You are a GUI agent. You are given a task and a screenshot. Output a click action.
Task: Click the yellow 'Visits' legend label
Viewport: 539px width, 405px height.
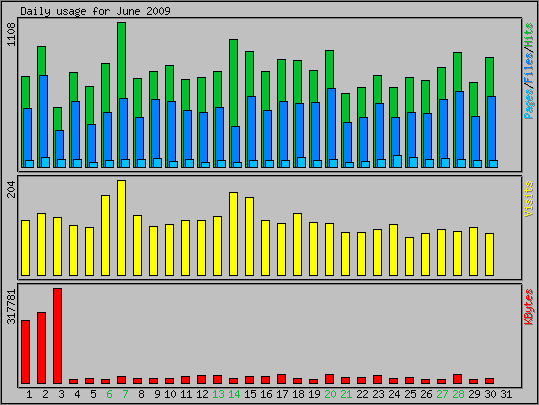(x=529, y=199)
